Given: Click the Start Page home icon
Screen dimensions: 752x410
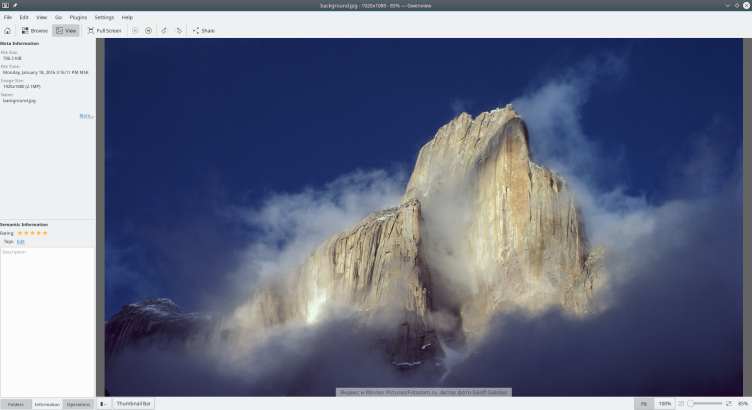Looking at the screenshot, I should (x=8, y=31).
